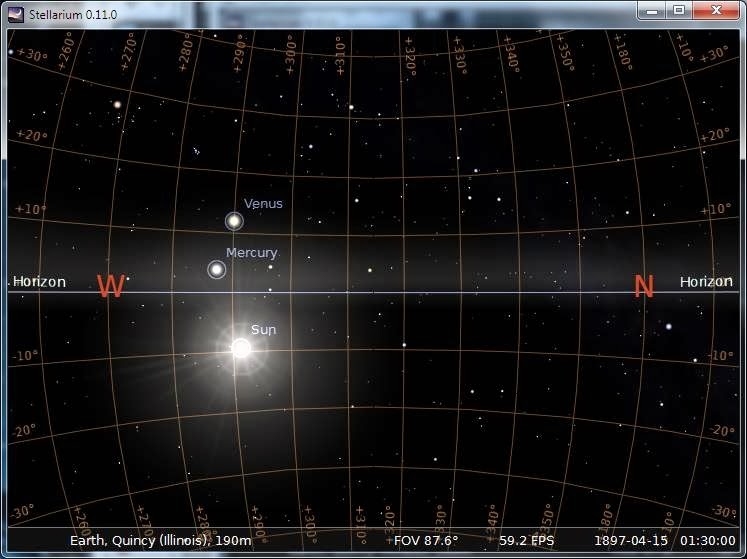Minimize the Stellarium window
The width and height of the screenshot is (747, 559).
coord(652,10)
